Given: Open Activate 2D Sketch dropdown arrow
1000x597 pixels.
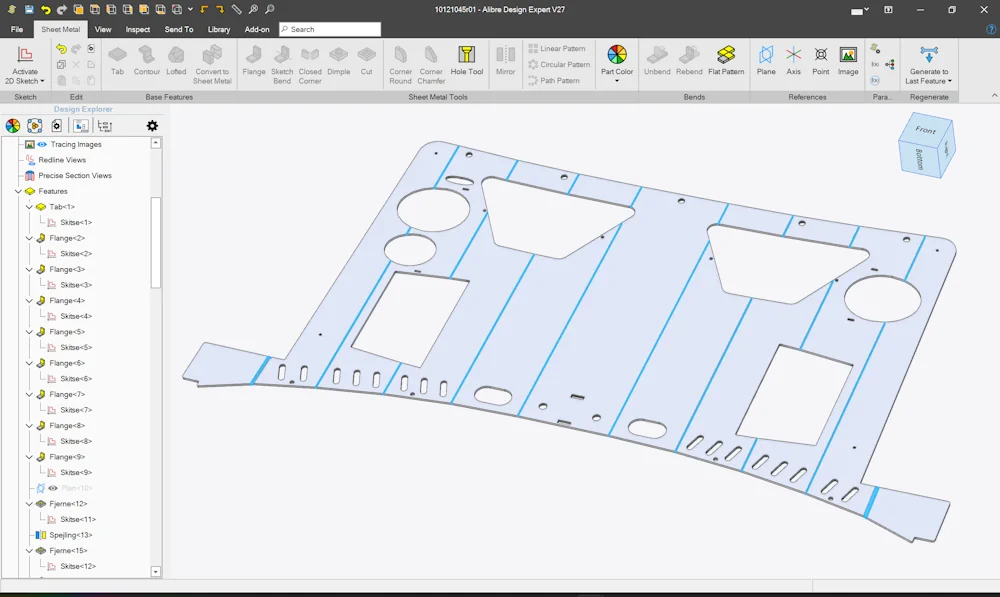Looking at the screenshot, I should coord(42,81).
